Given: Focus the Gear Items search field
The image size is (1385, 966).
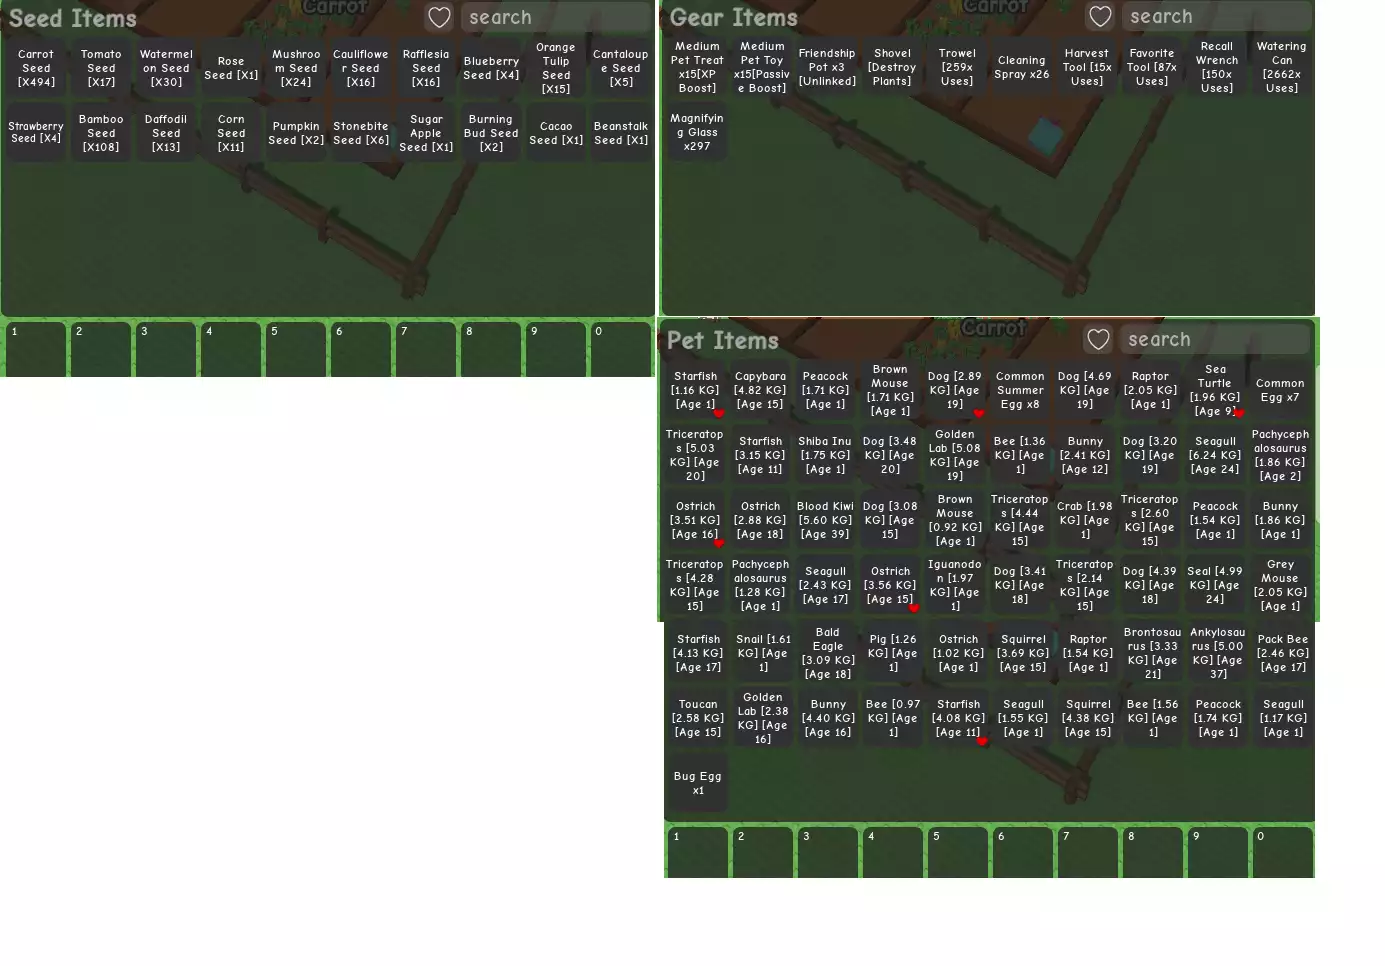Looking at the screenshot, I should [1214, 17].
